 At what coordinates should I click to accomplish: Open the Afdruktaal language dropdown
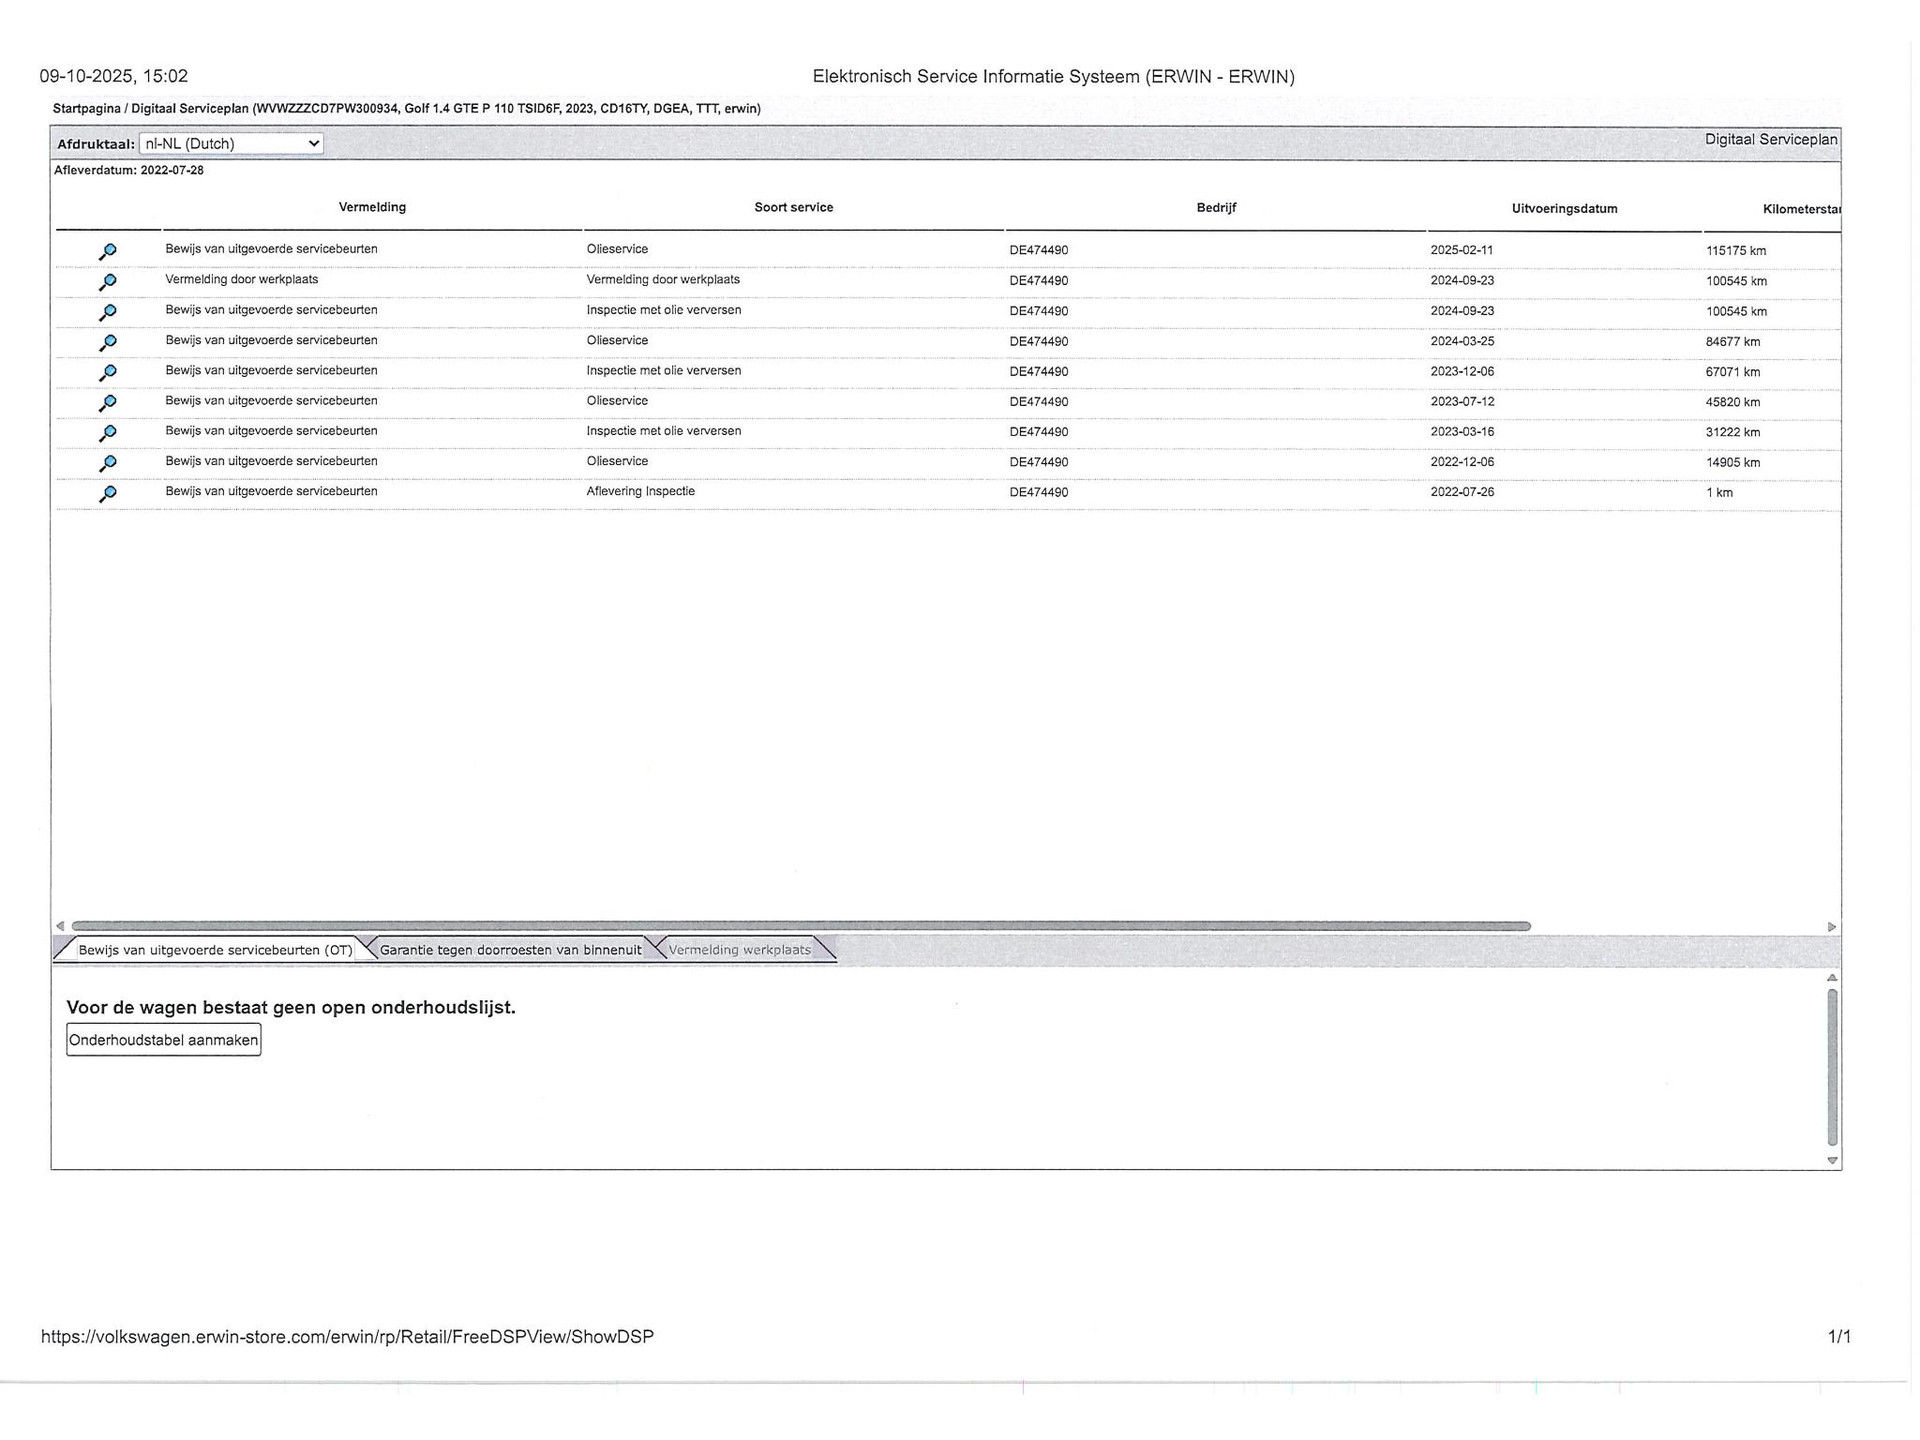pyautogui.click(x=231, y=144)
